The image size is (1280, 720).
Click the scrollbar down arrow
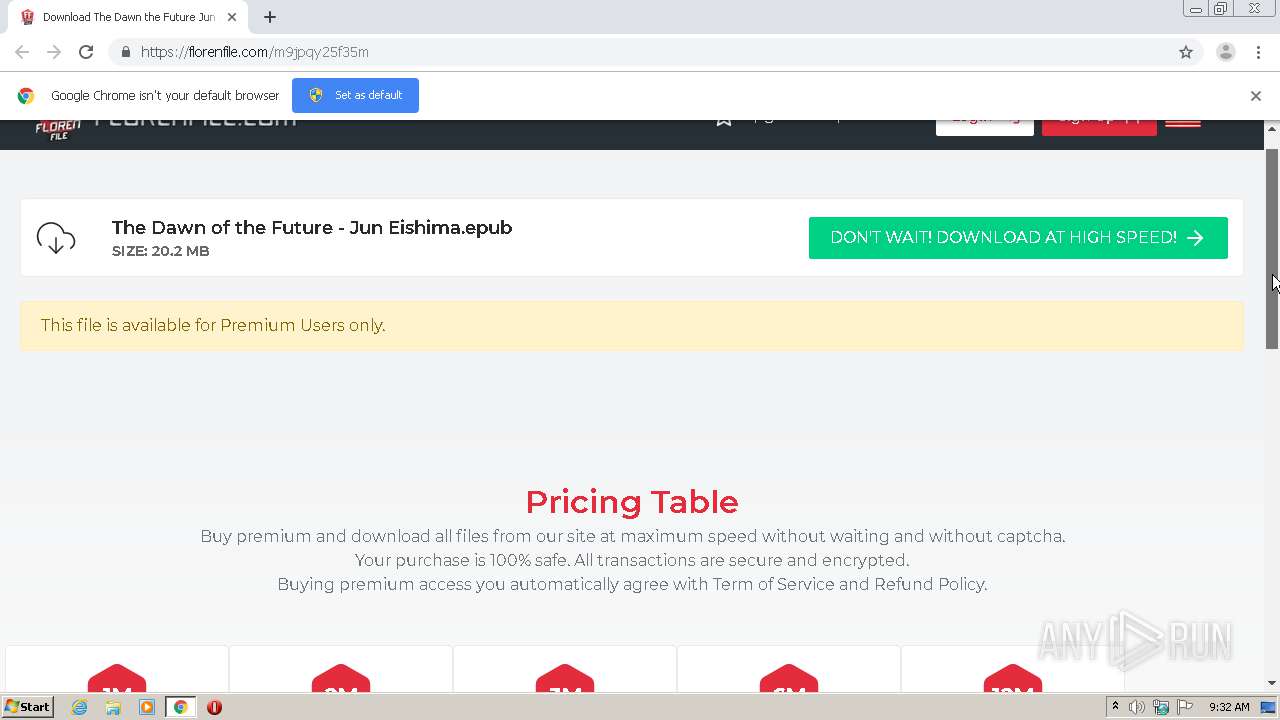tap(1273, 683)
